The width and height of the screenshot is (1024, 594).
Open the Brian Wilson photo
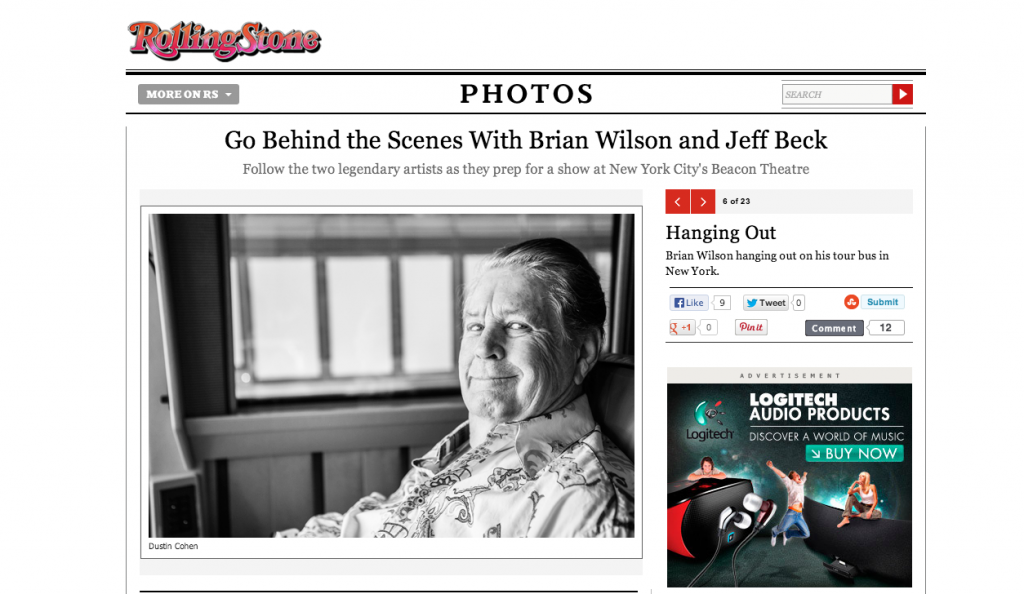coord(391,375)
